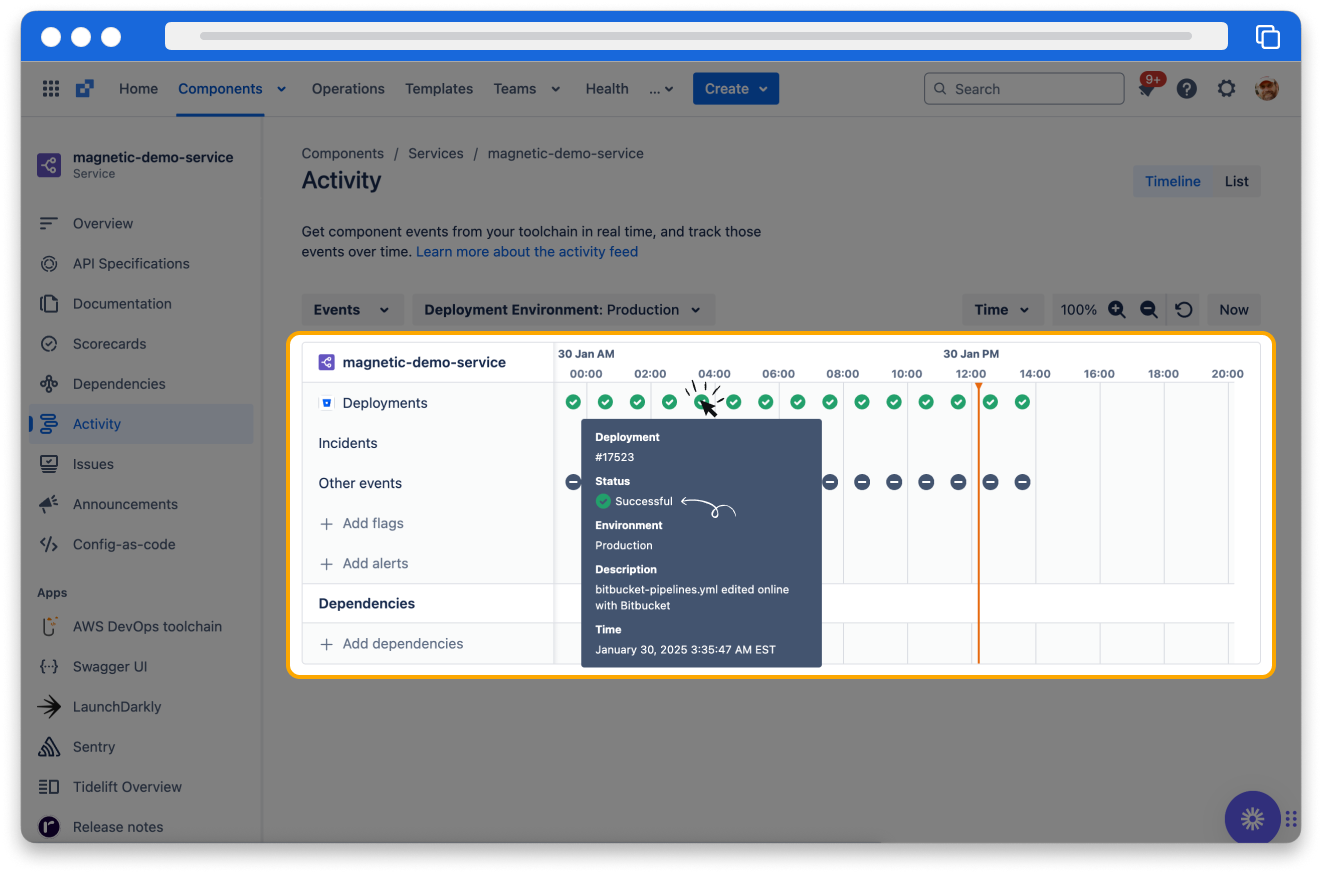Zoom out the timeline with magnifier minus
The height and width of the screenshot is (874, 1322).
[x=1149, y=310]
